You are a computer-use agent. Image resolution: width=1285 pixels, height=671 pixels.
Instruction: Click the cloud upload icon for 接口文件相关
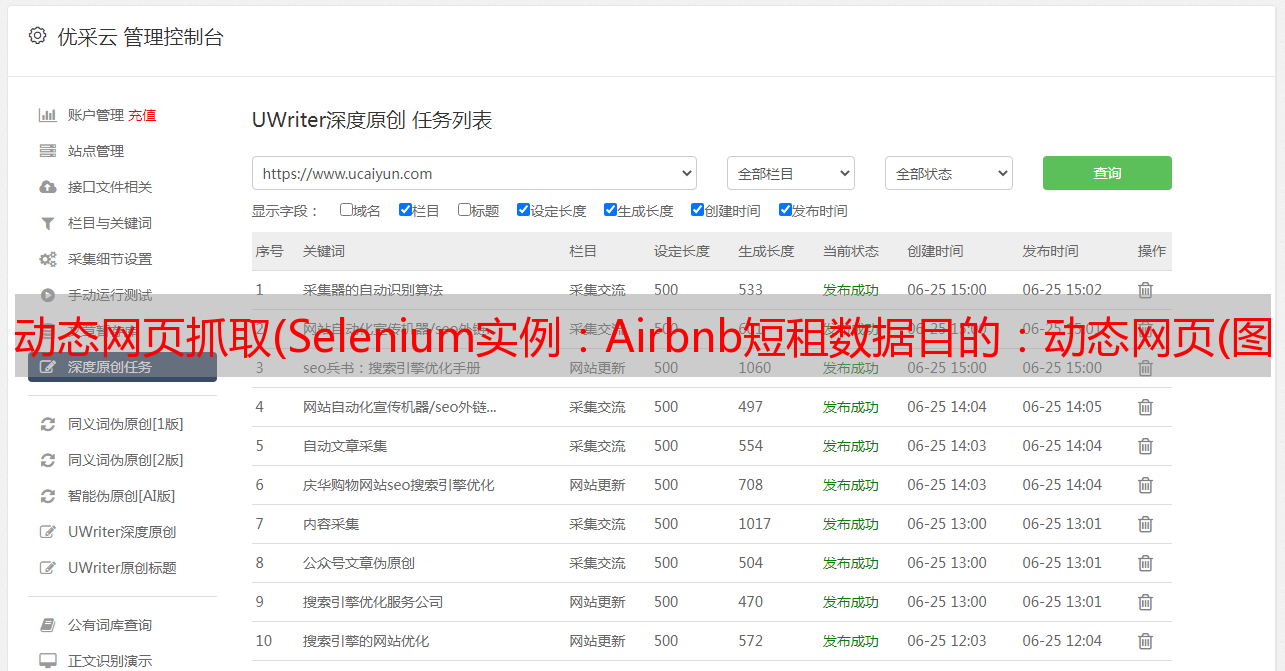(47, 187)
